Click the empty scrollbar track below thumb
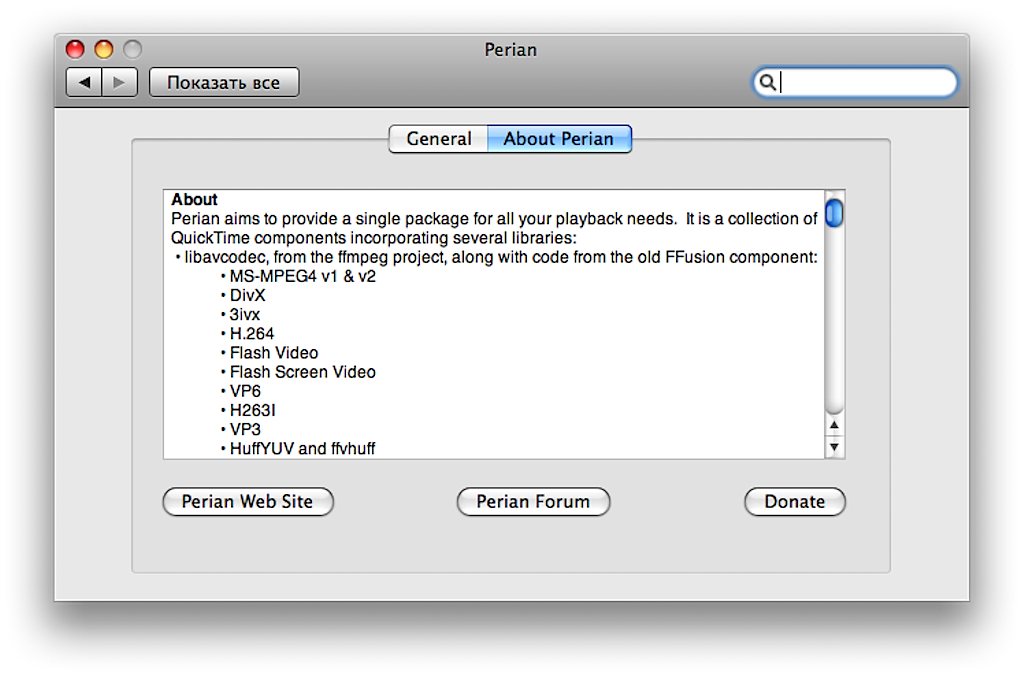1024x676 pixels. point(834,320)
